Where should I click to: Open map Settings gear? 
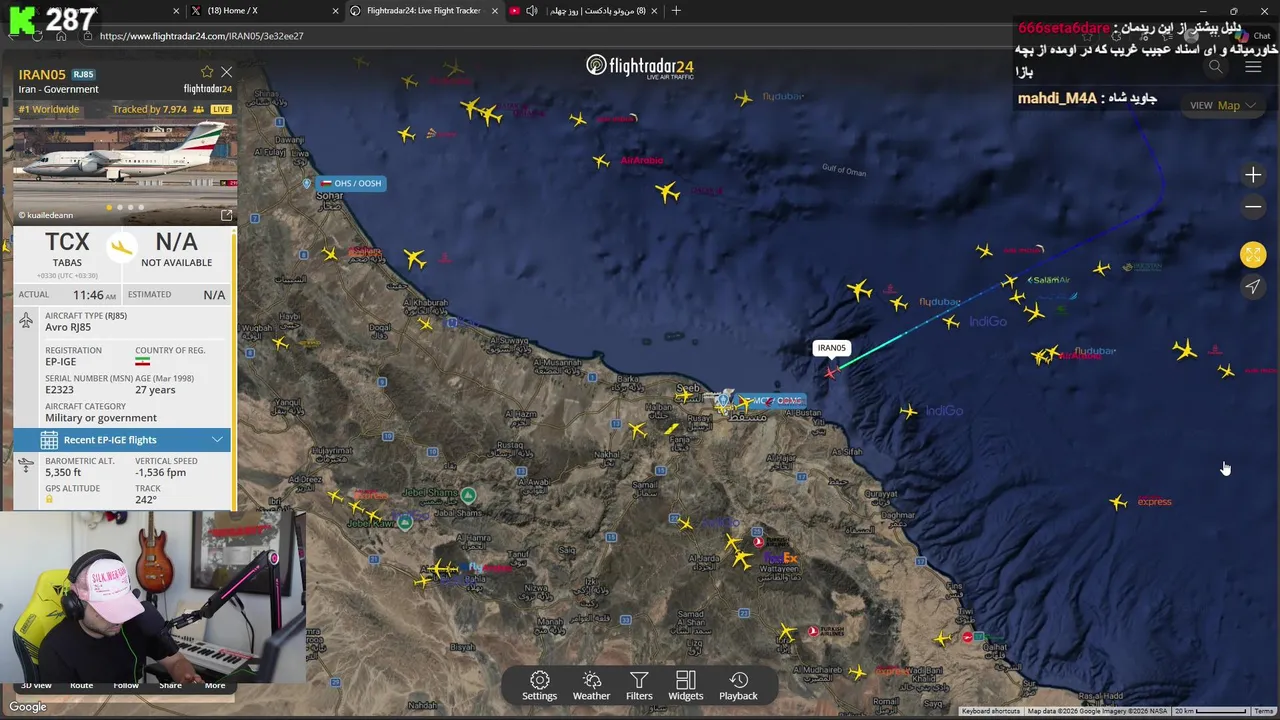(539, 686)
